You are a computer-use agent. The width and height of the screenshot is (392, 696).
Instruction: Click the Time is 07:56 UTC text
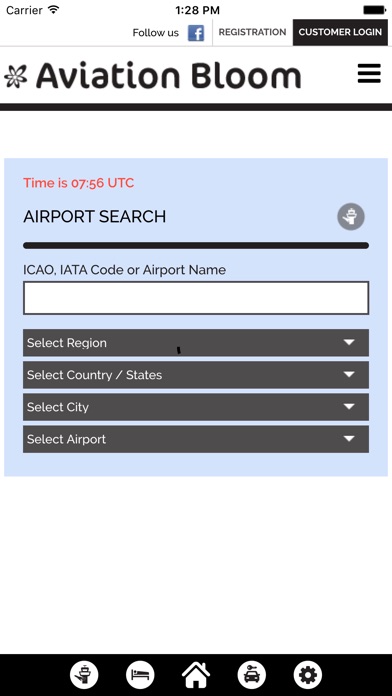tap(79, 183)
